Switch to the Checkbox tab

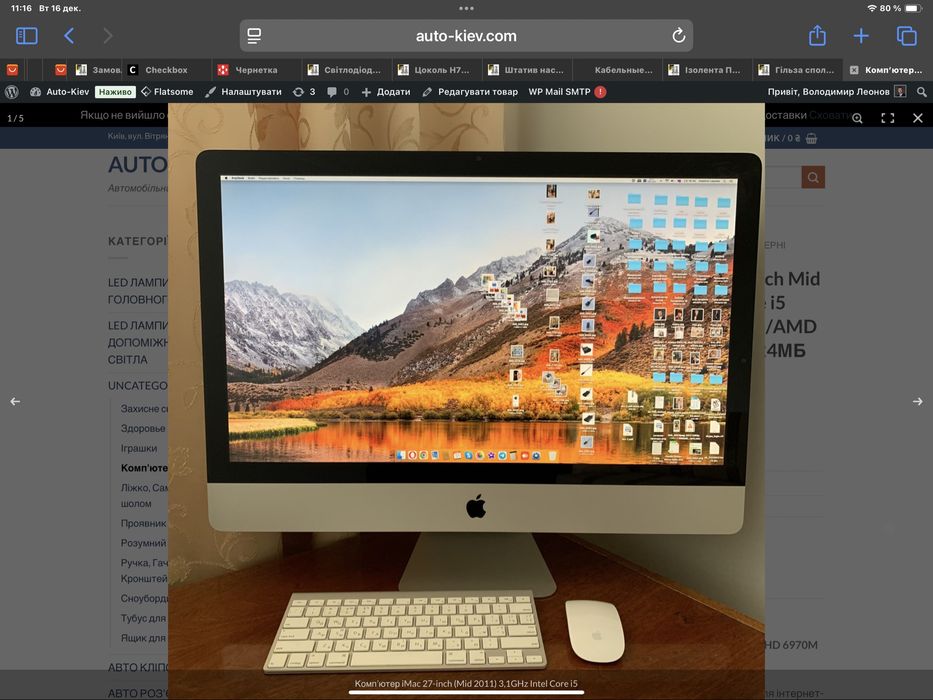[x=166, y=70]
